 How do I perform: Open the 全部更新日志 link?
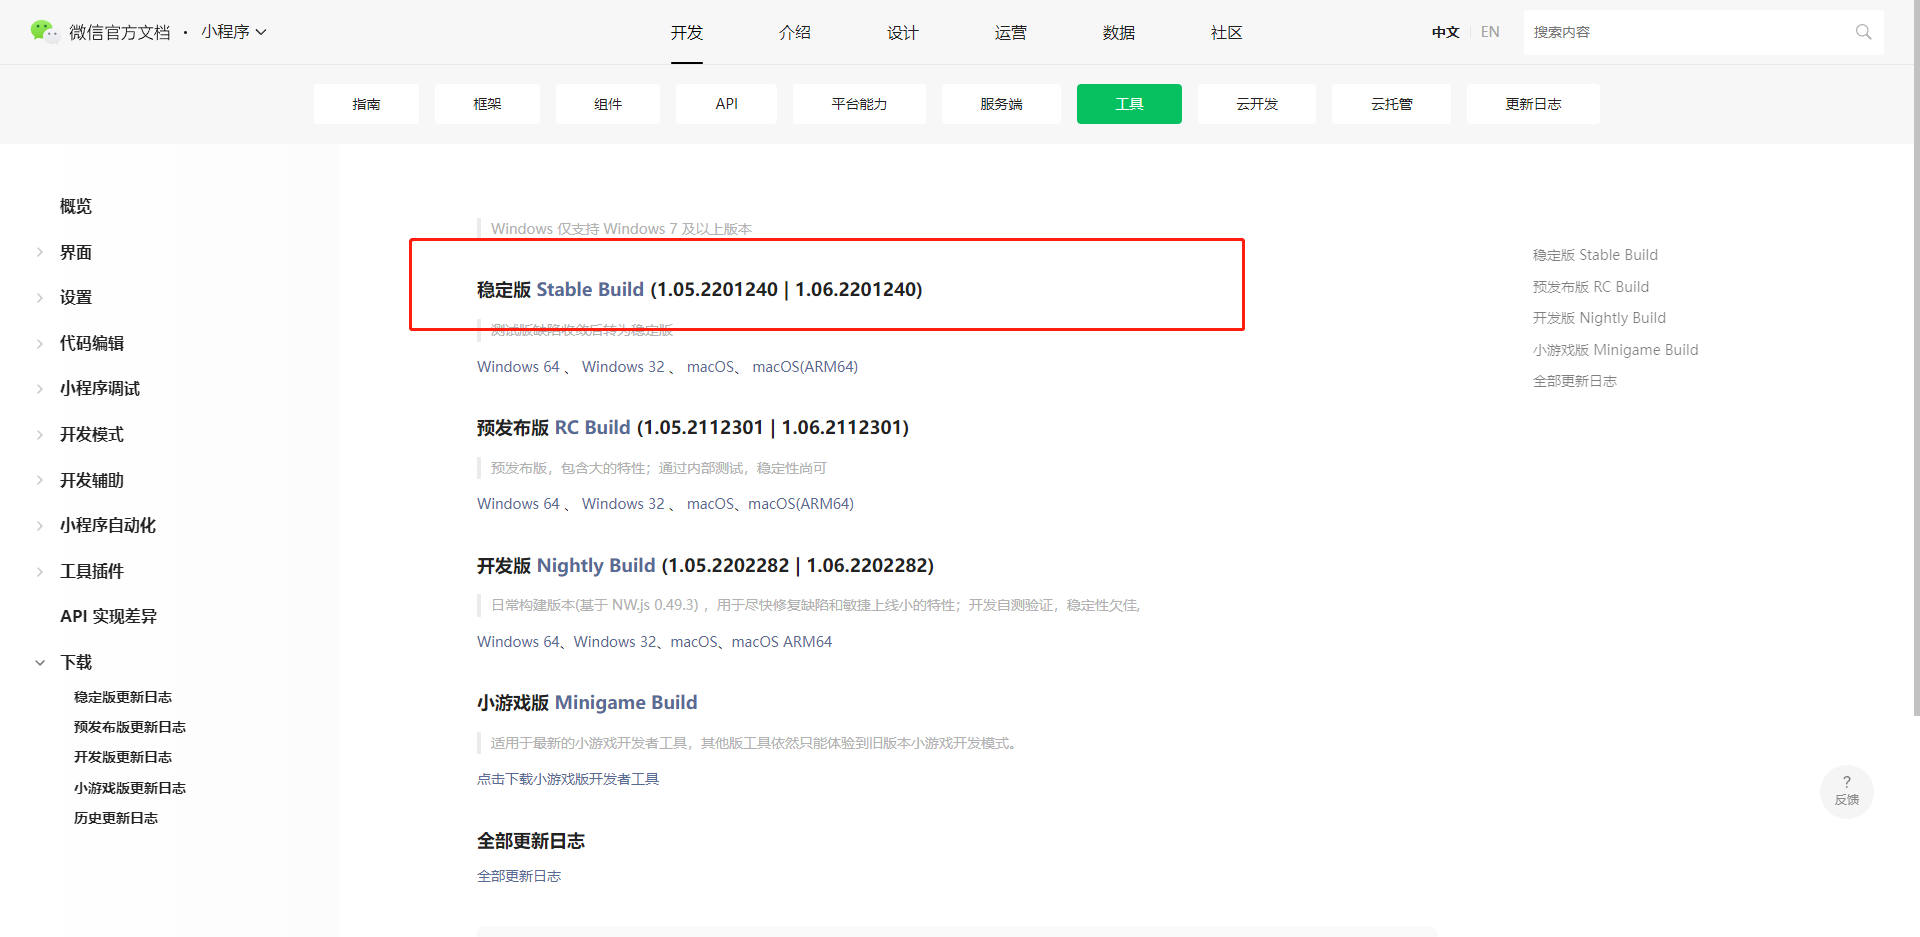(519, 875)
